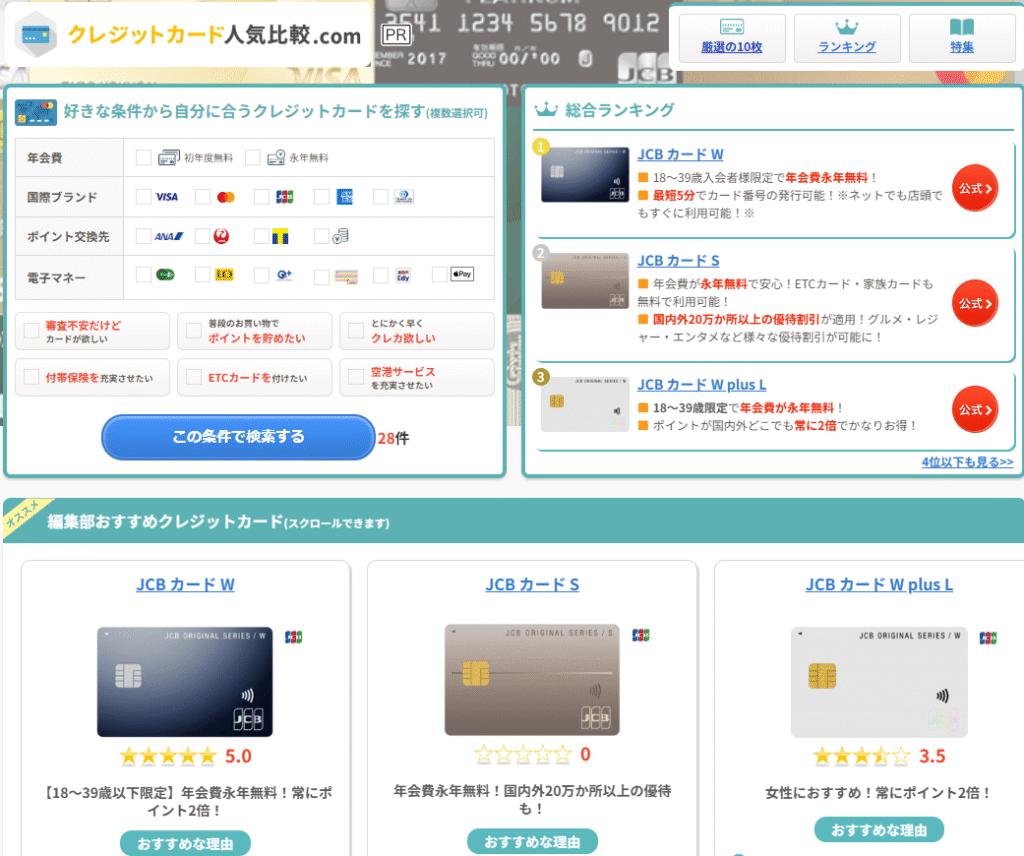Go to the ランキング crown tab
The image size is (1024, 856).
tap(847, 37)
